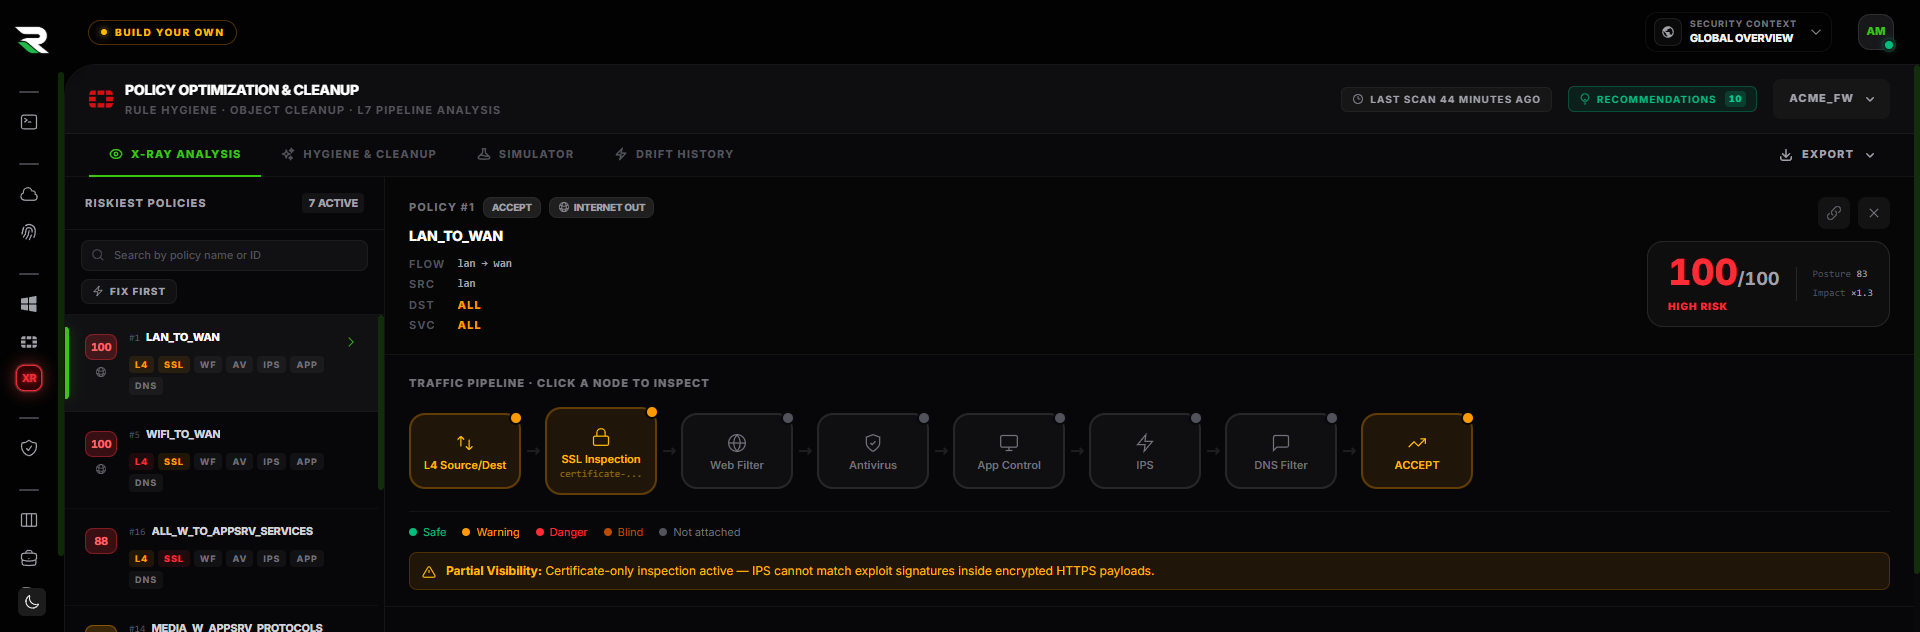Click the 100 risk score badge of WIFI_TO_WAN
This screenshot has width=1920, height=632.
[x=101, y=444]
